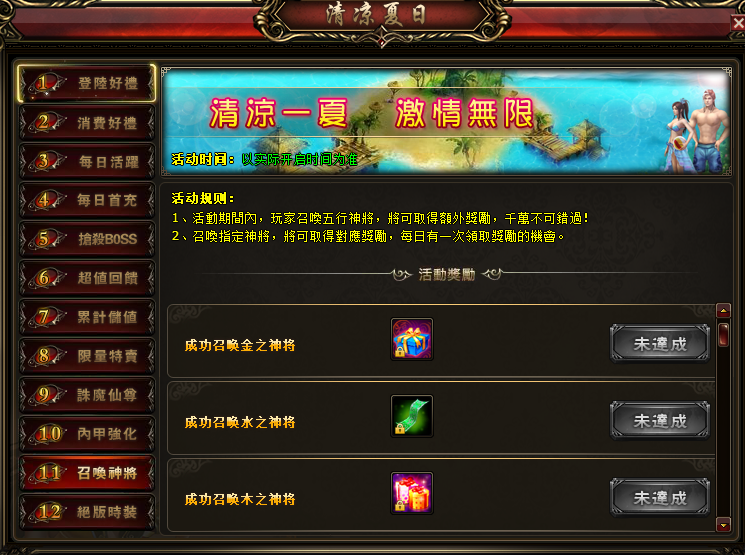Open the 限量特賣 tab

pos(87,356)
